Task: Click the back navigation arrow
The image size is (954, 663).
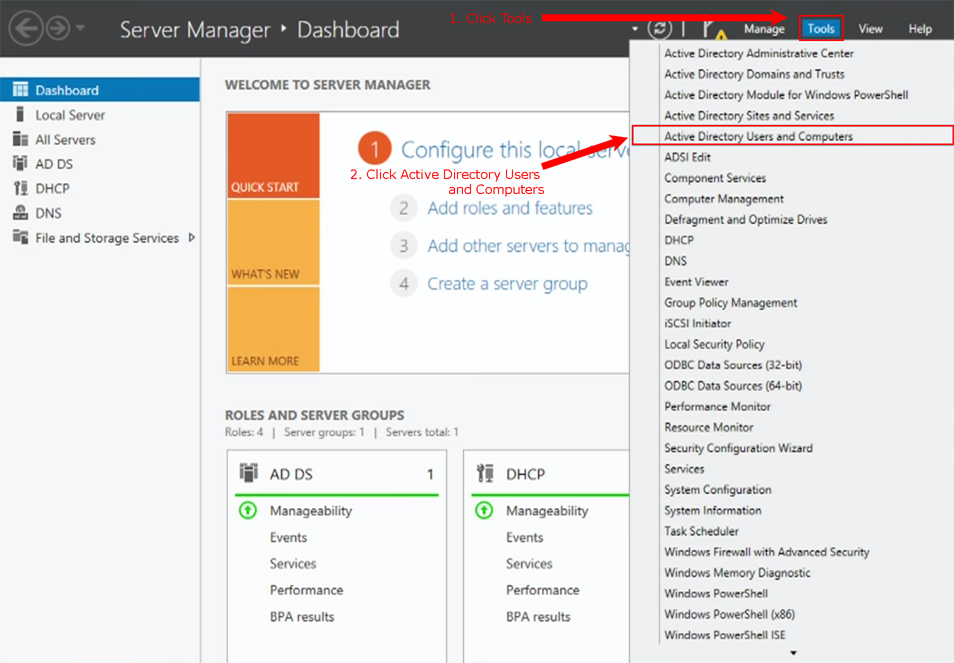Action: click(26, 28)
